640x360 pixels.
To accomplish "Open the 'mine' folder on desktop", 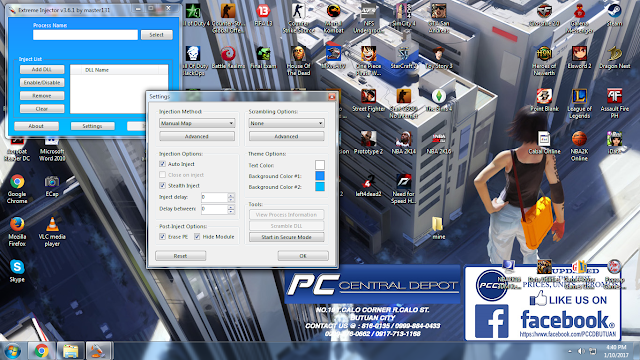I will (x=438, y=228).
